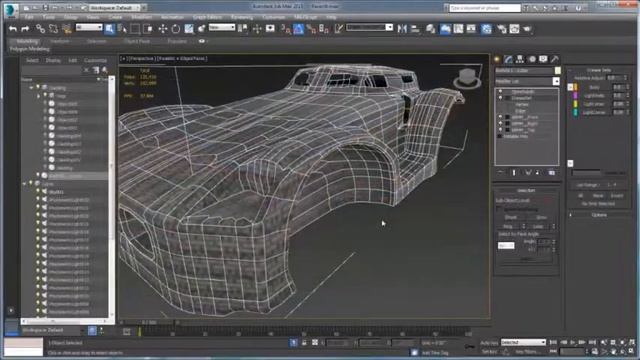Click the All button in Crease Sets
640x360 pixels.
point(580,196)
